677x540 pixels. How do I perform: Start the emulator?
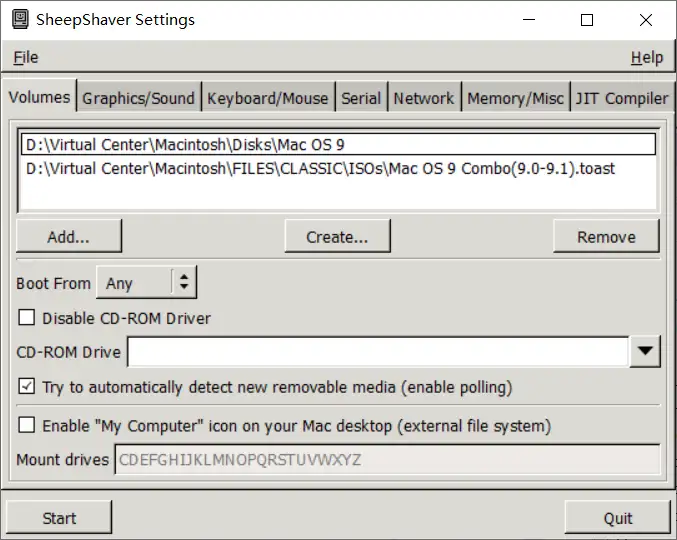pos(59,518)
